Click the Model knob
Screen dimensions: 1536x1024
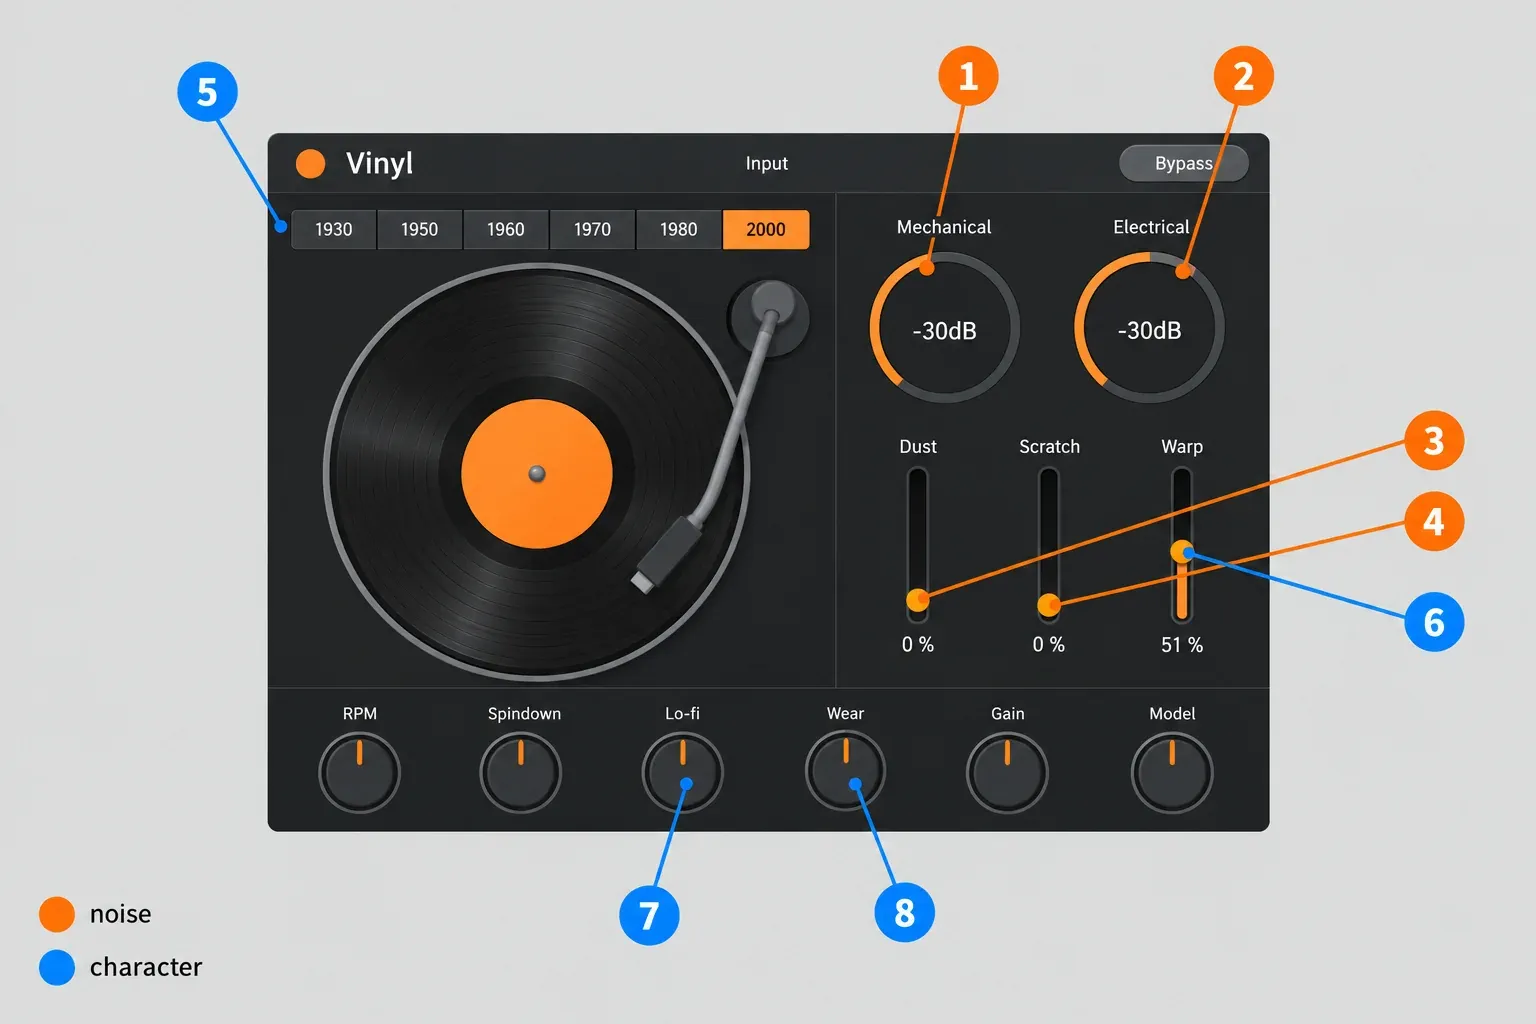[1172, 772]
